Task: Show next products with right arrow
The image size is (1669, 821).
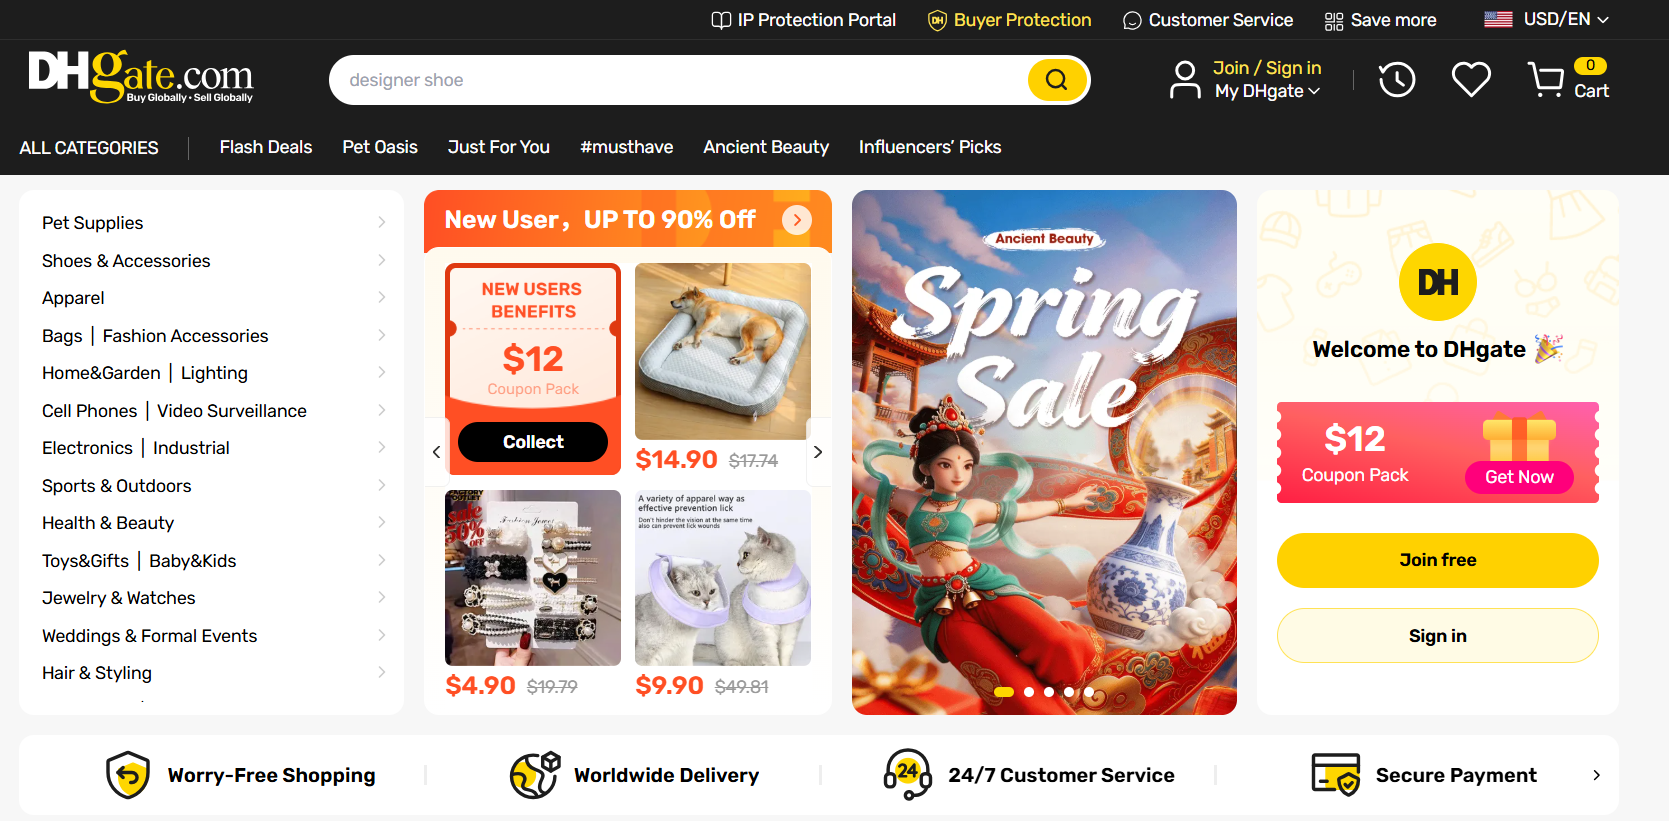Action: click(x=818, y=452)
